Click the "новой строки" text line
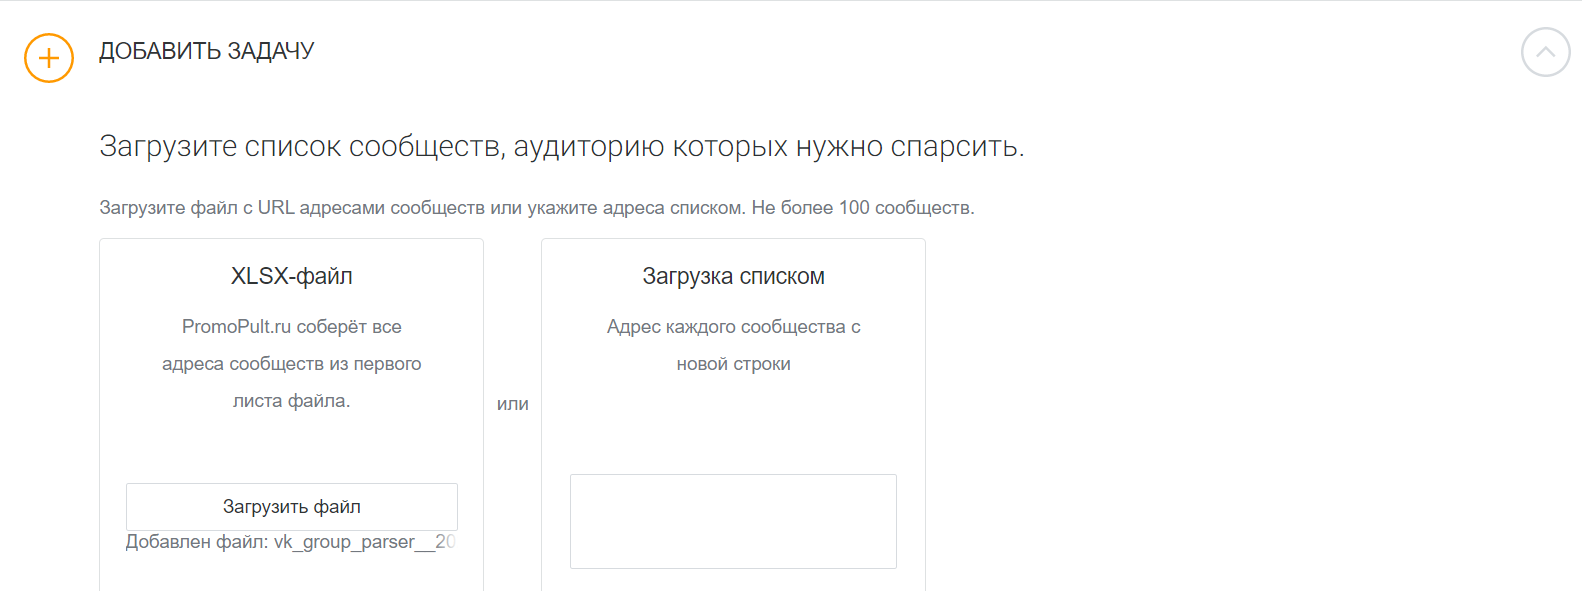Image resolution: width=1582 pixels, height=591 pixels. coord(733,364)
